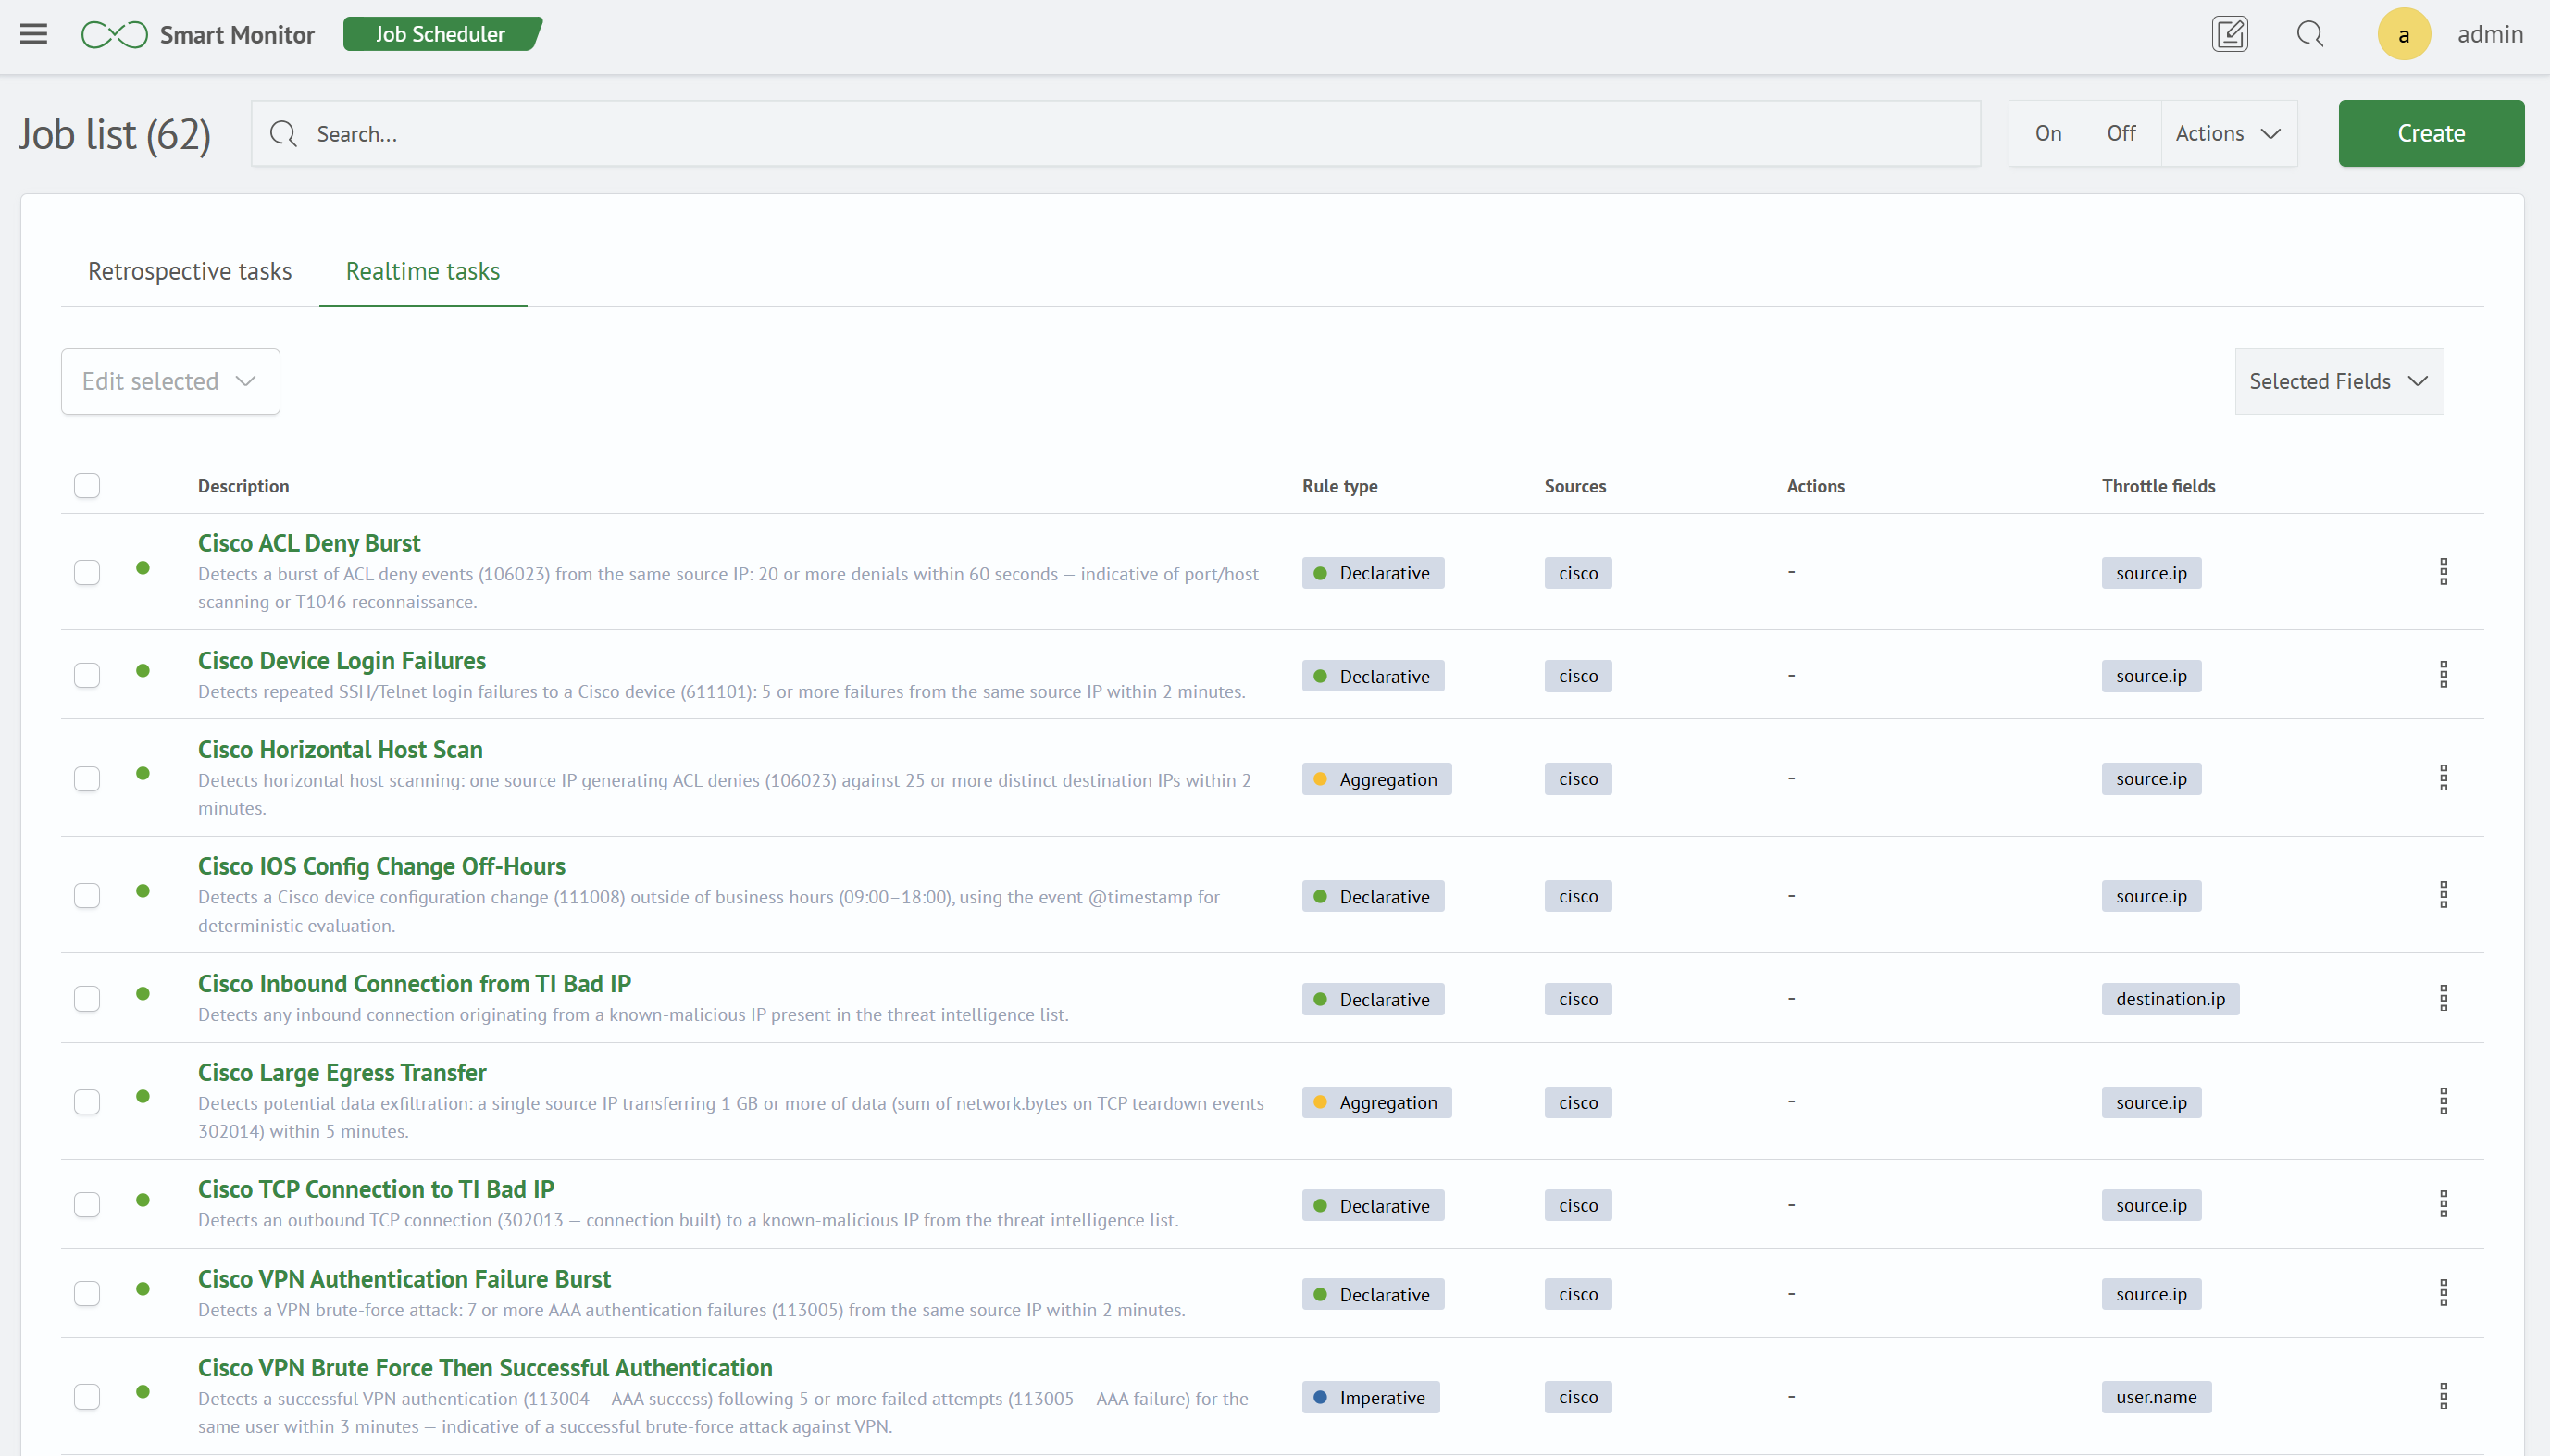Open the Cisco Device Login Failures job link

(x=342, y=660)
